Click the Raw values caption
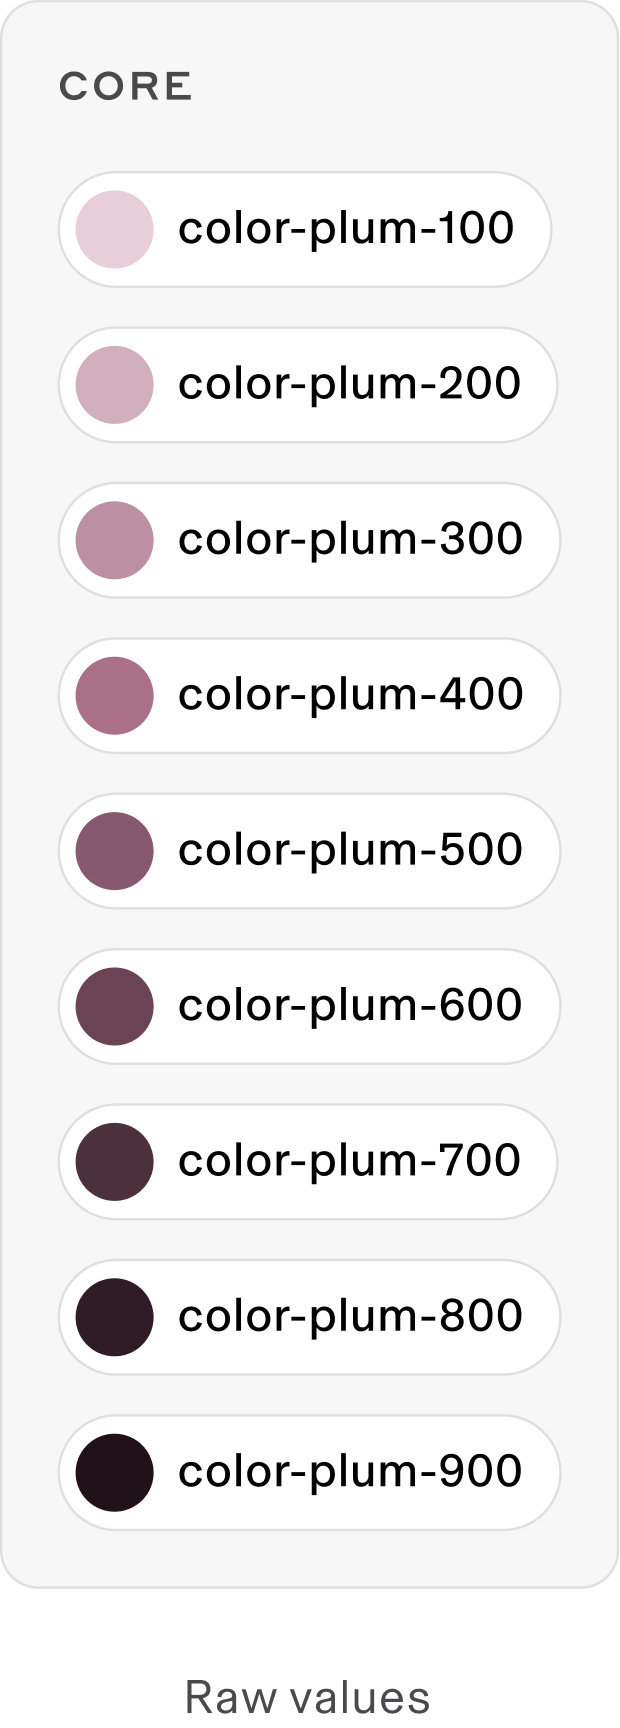This screenshot has width=620, height=1728. [308, 1697]
